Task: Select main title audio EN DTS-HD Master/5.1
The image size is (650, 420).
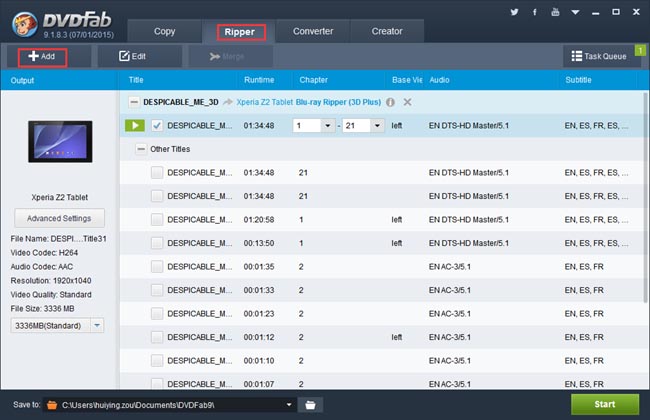Action: pos(469,126)
